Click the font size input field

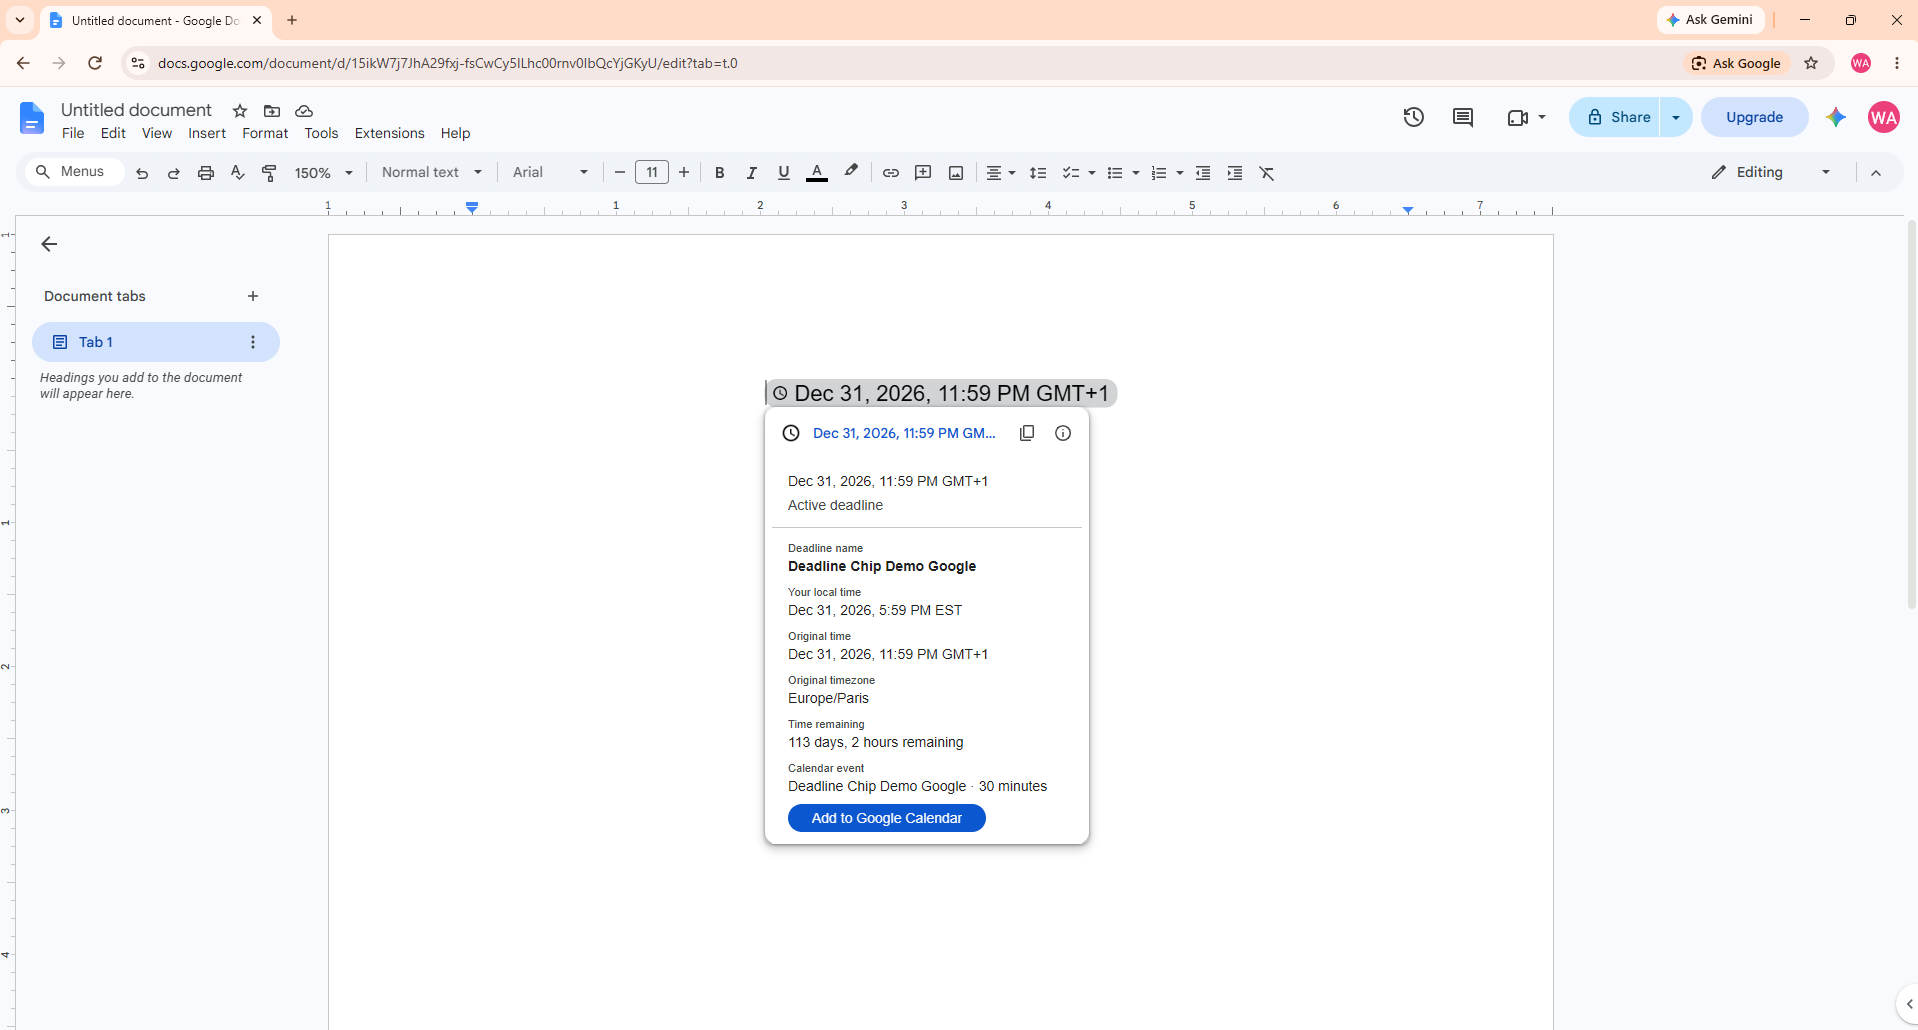652,172
